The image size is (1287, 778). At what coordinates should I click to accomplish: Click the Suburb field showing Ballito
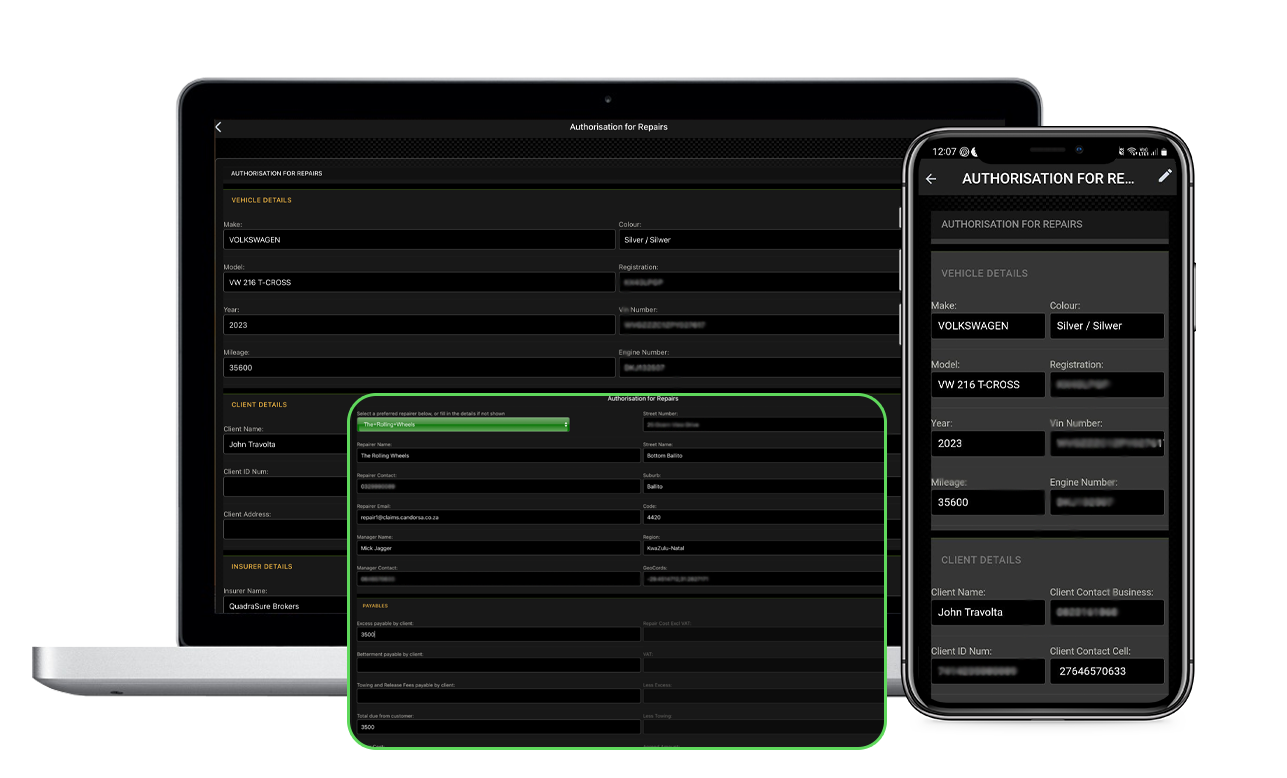(762, 486)
